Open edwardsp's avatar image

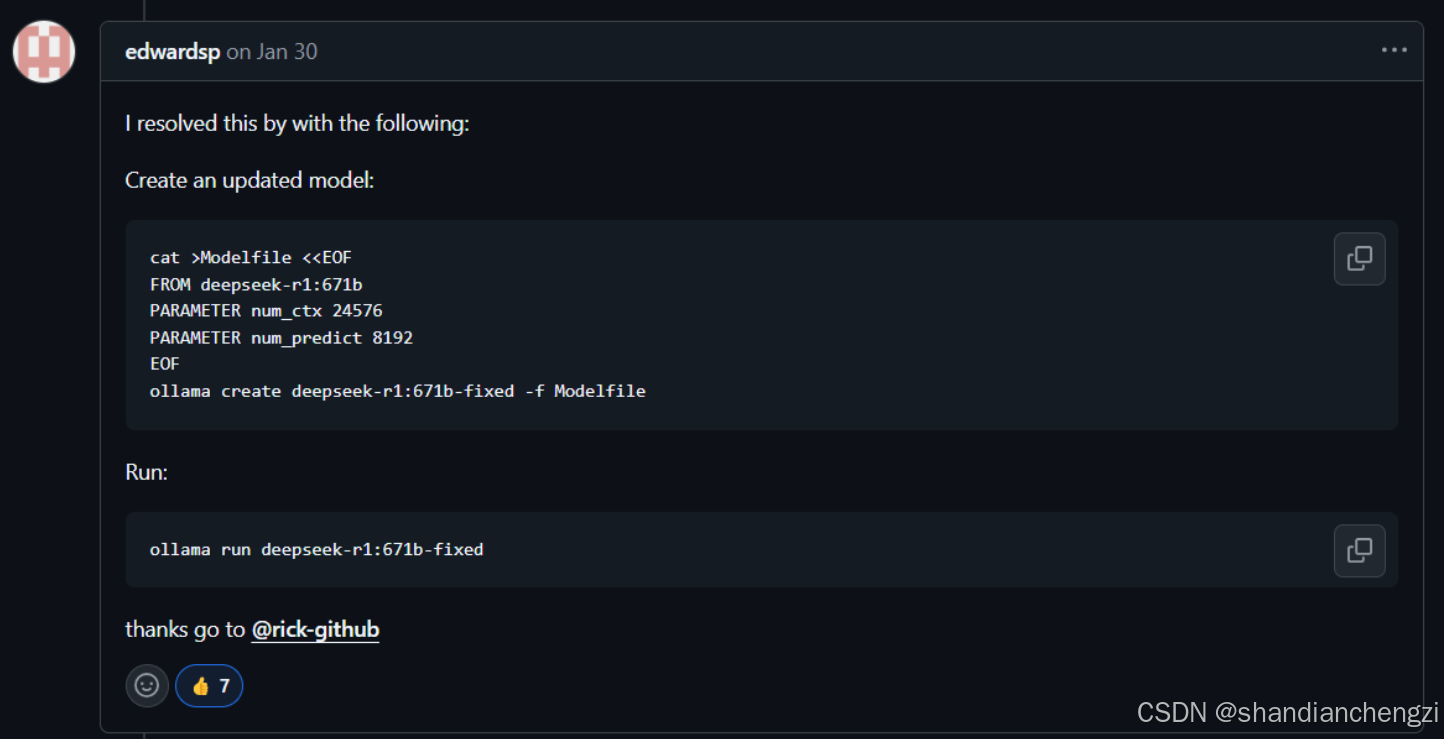44,51
